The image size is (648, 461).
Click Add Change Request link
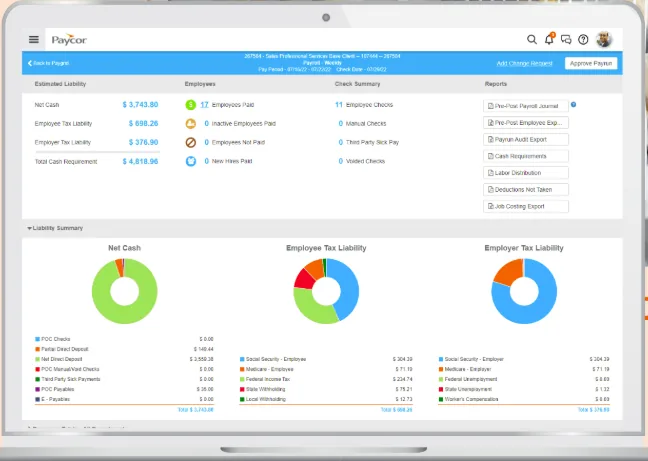(x=524, y=63)
